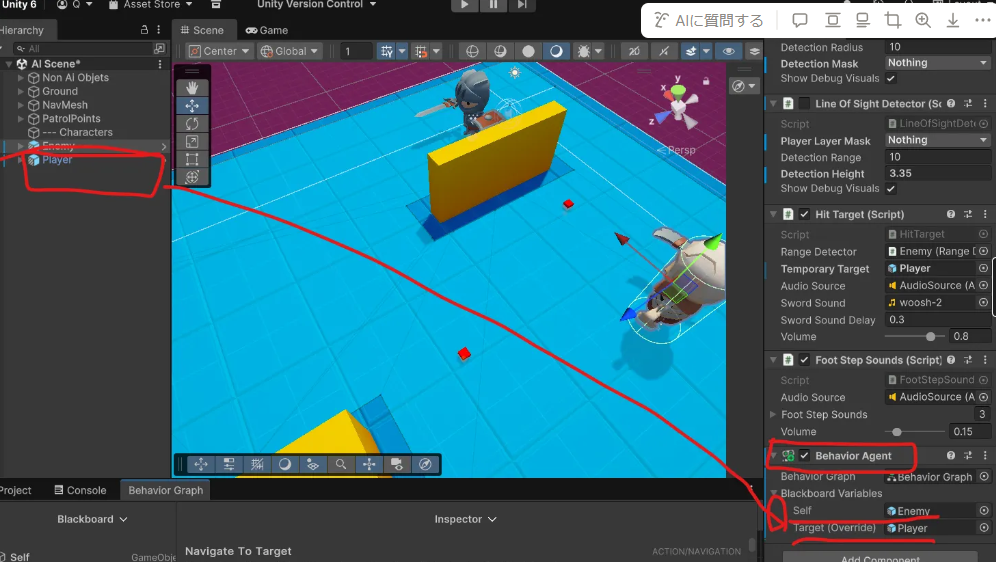Click the Pause button
The image size is (996, 562).
[493, 5]
